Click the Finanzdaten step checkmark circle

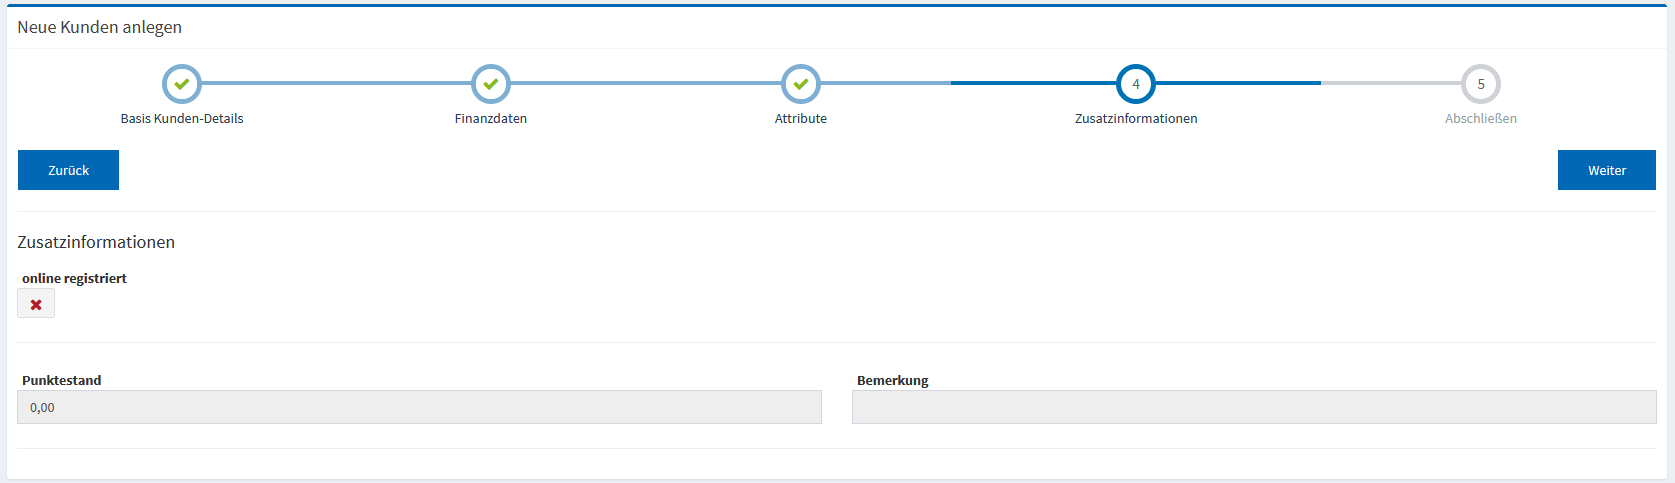(x=490, y=84)
